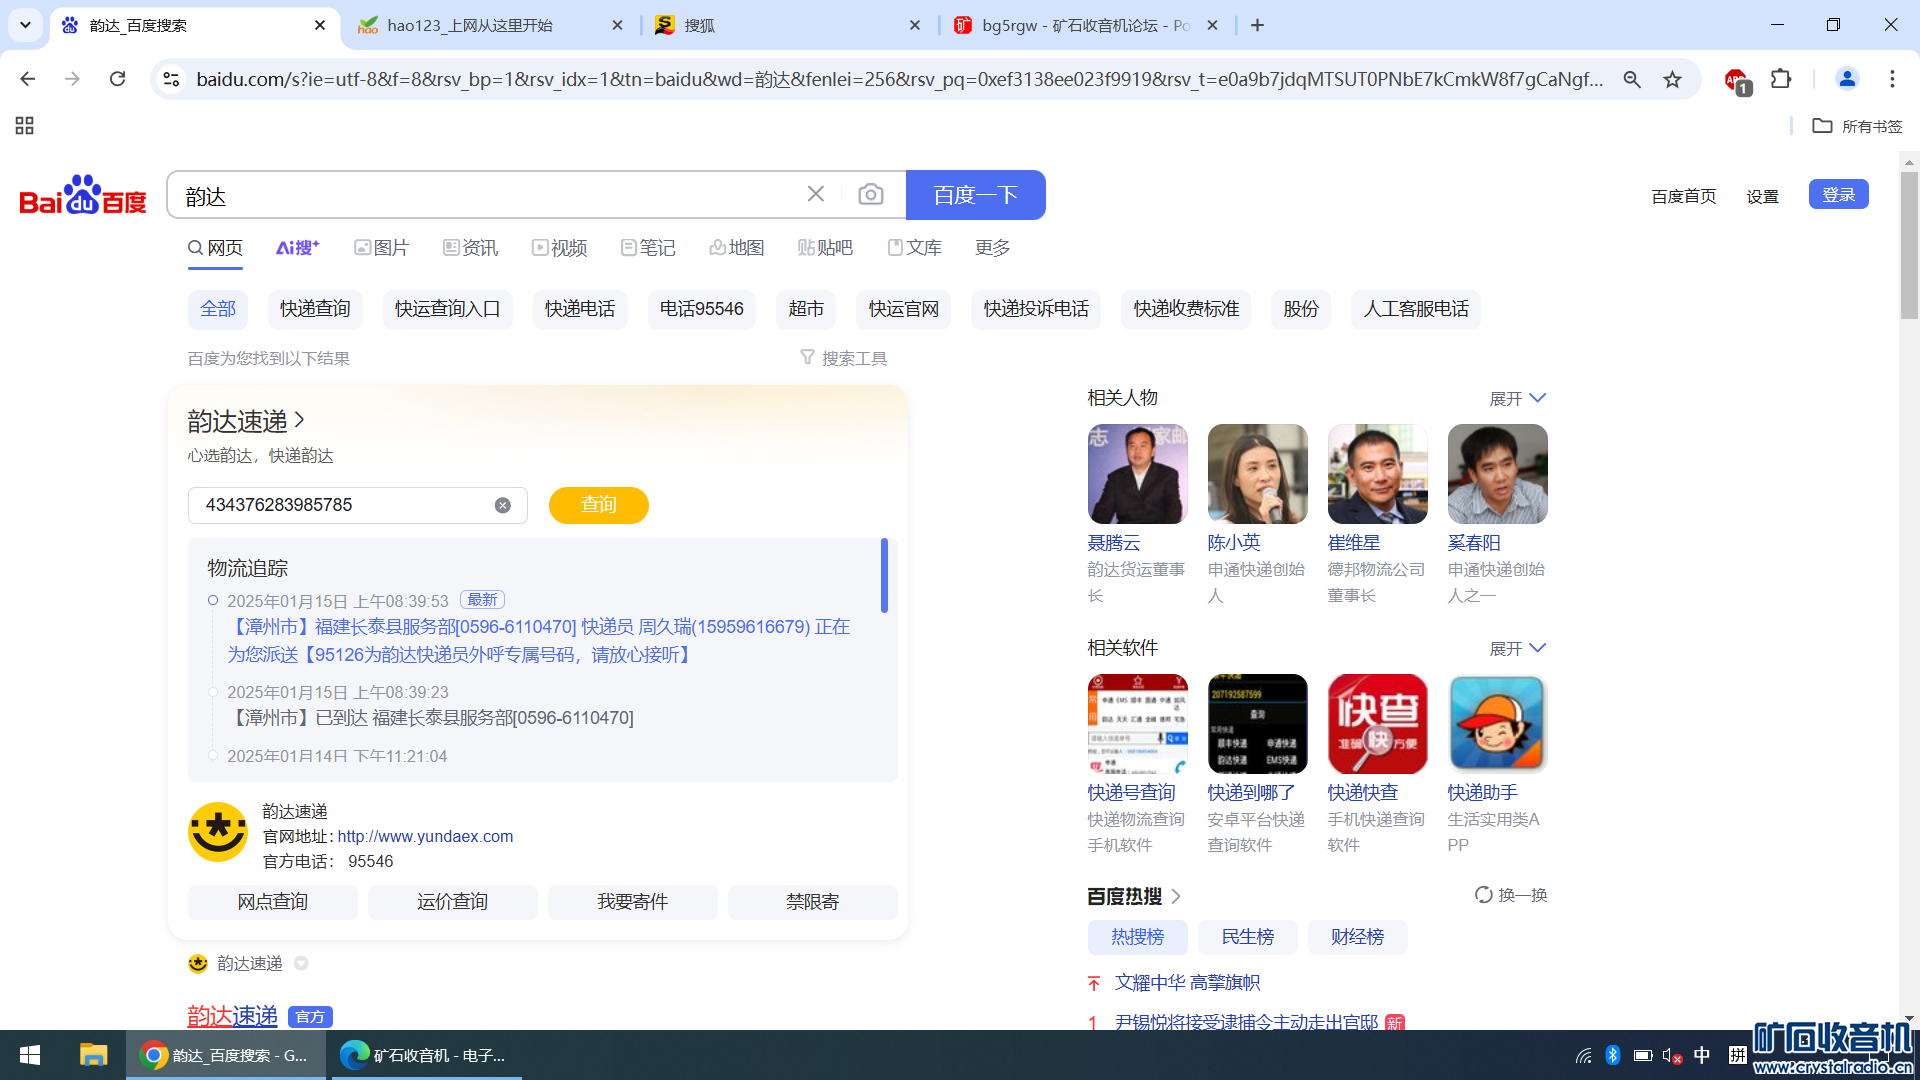Bookmark this page with star icon
Image resolution: width=1920 pixels, height=1080 pixels.
tap(1672, 79)
